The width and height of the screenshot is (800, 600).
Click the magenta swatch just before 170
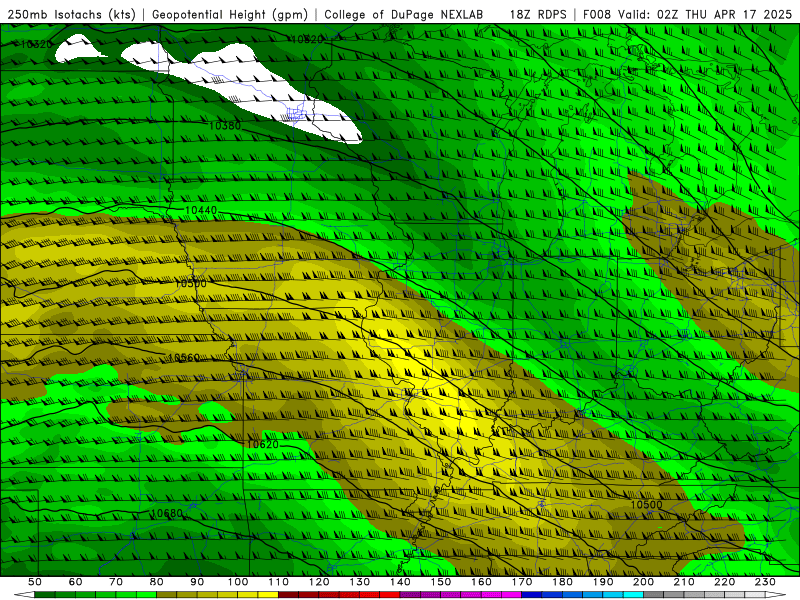511,595
